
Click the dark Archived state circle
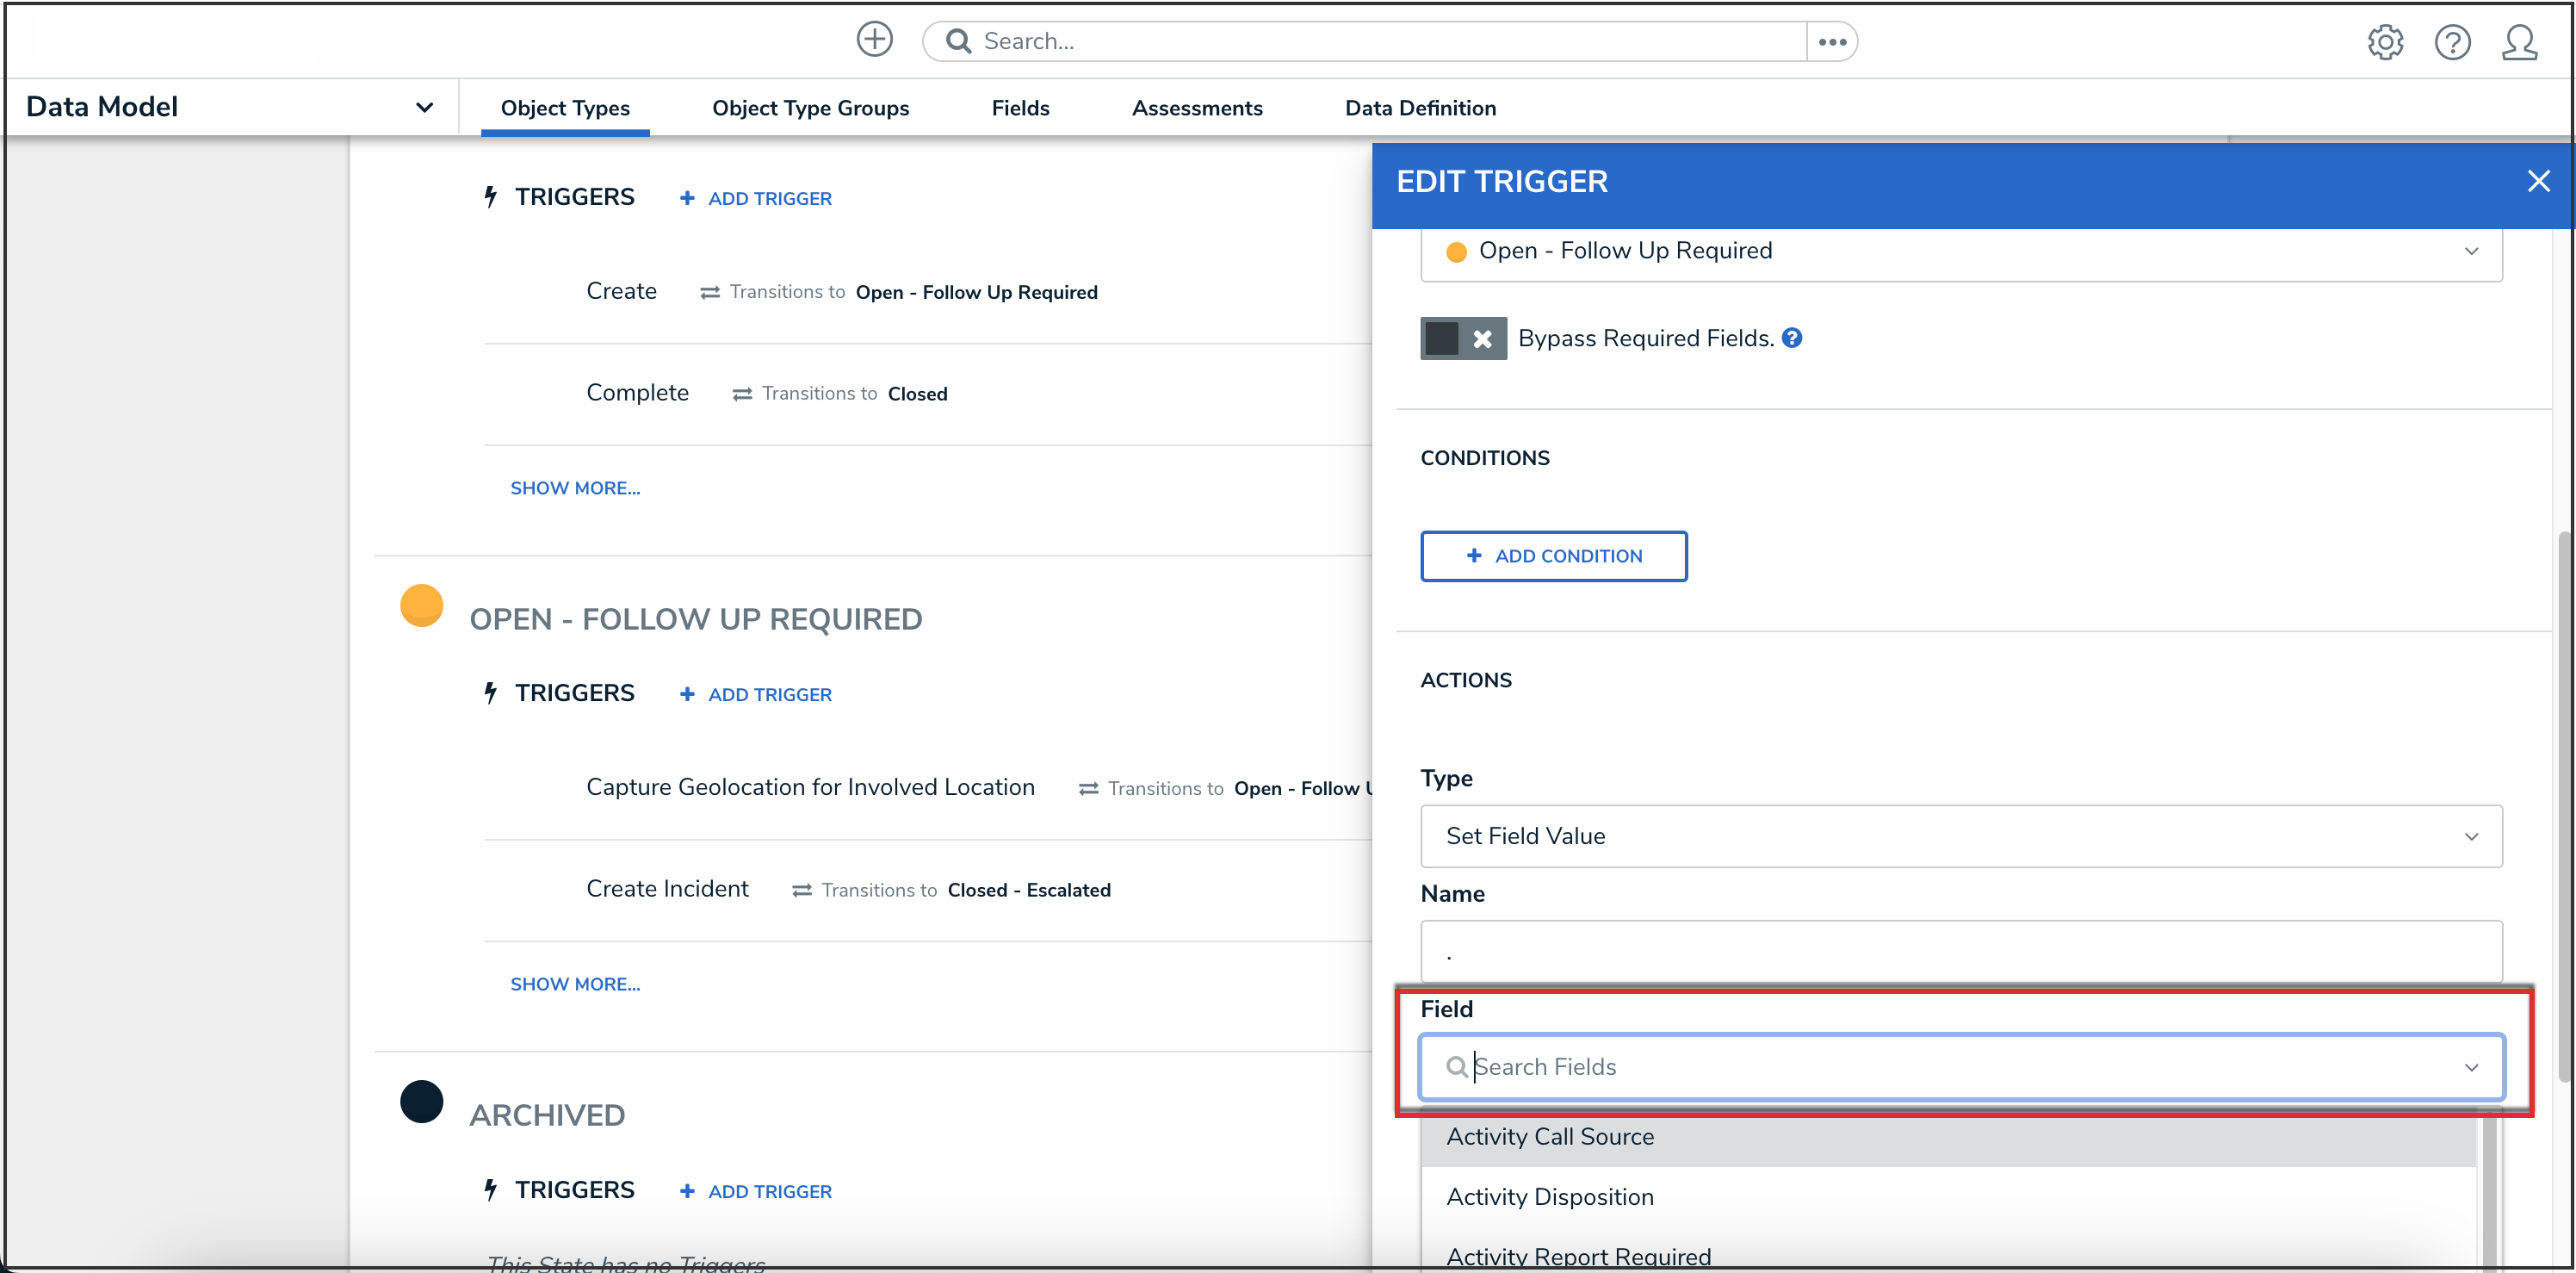[x=421, y=1101]
